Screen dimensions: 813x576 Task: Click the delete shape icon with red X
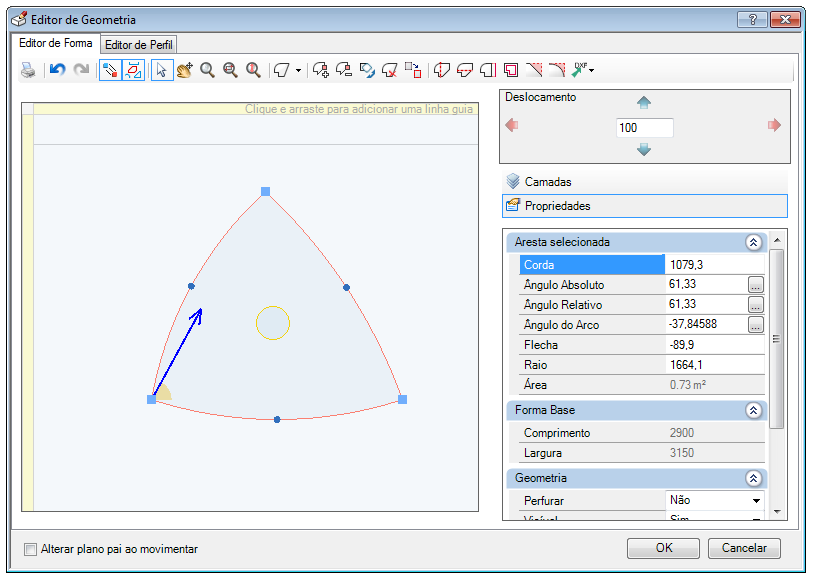389,70
